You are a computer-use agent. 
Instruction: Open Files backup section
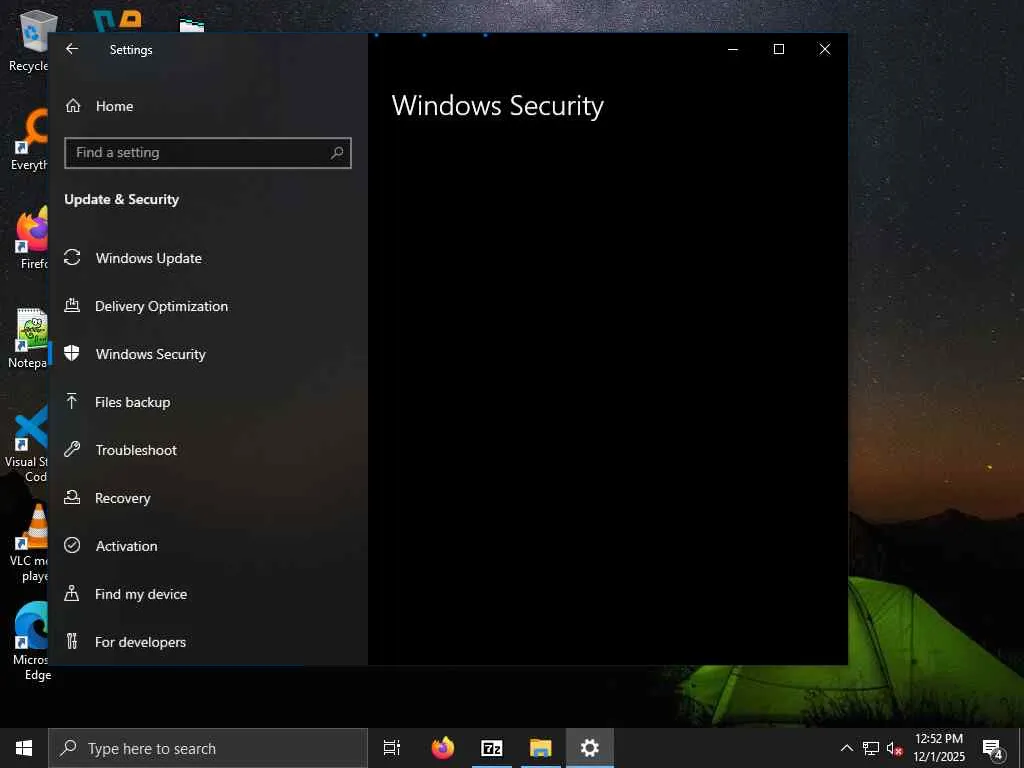208,402
